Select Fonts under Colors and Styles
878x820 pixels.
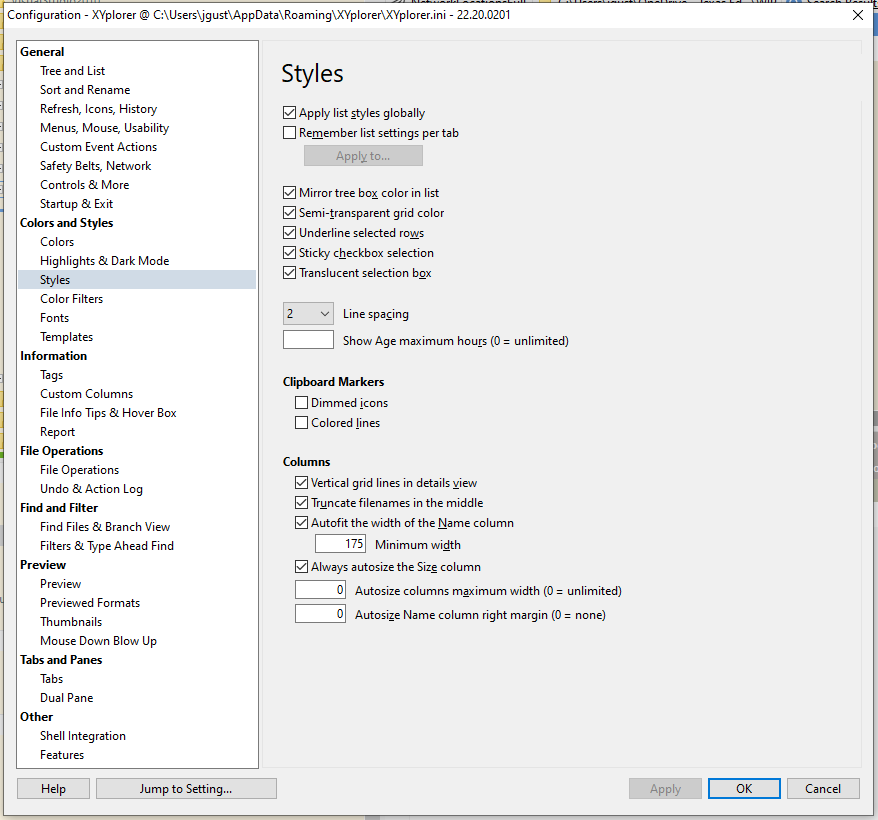pyautogui.click(x=54, y=317)
